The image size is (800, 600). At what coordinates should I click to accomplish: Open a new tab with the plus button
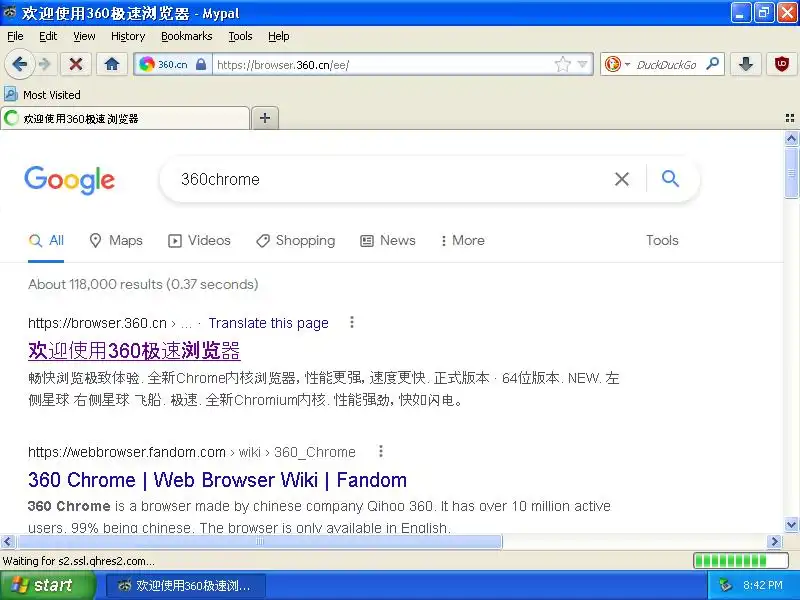click(x=265, y=118)
